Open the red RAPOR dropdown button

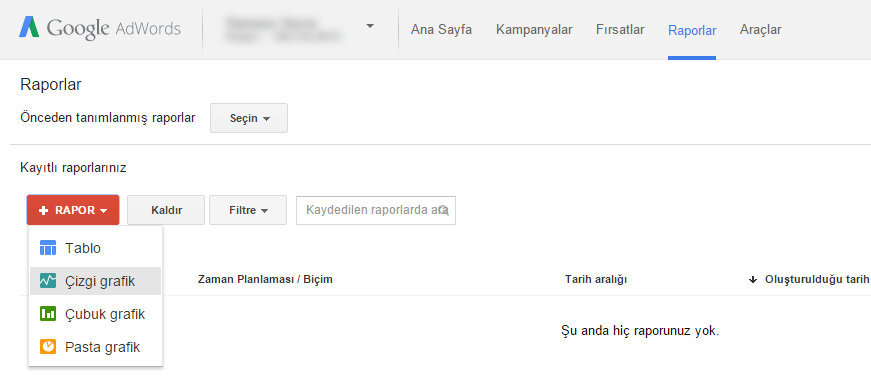pyautogui.click(x=73, y=210)
